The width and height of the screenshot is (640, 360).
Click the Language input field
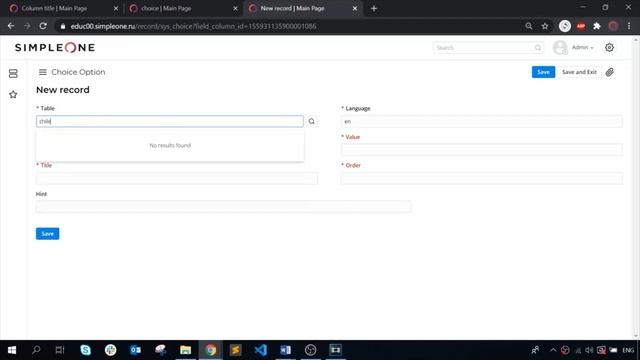[x=482, y=121]
